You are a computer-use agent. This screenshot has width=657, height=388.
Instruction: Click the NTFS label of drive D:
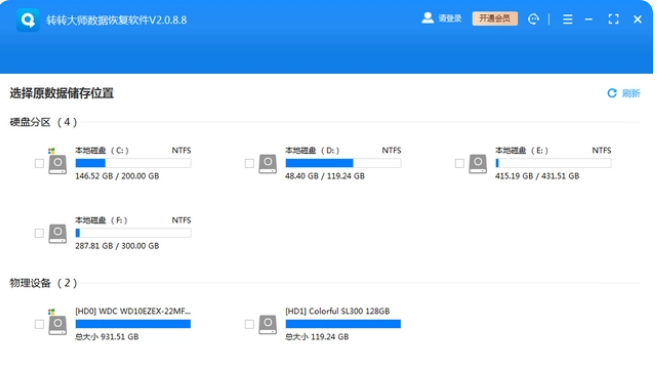coord(391,150)
